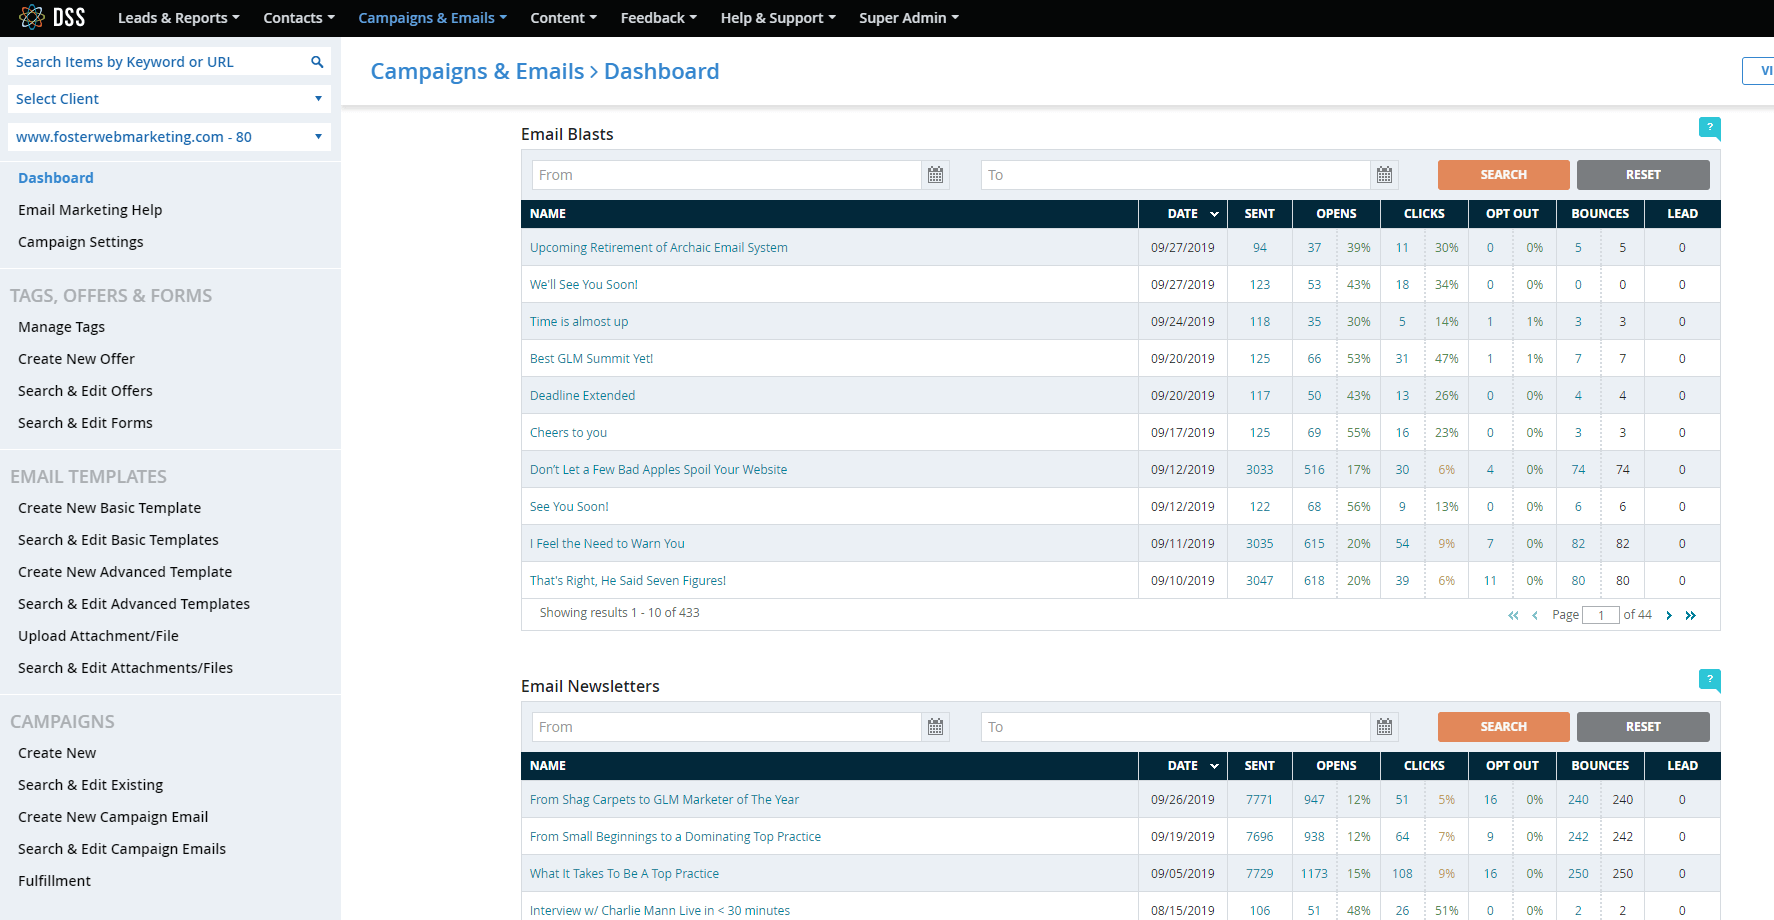Open Create New Campaign Email link
The image size is (1774, 920).
[113, 817]
